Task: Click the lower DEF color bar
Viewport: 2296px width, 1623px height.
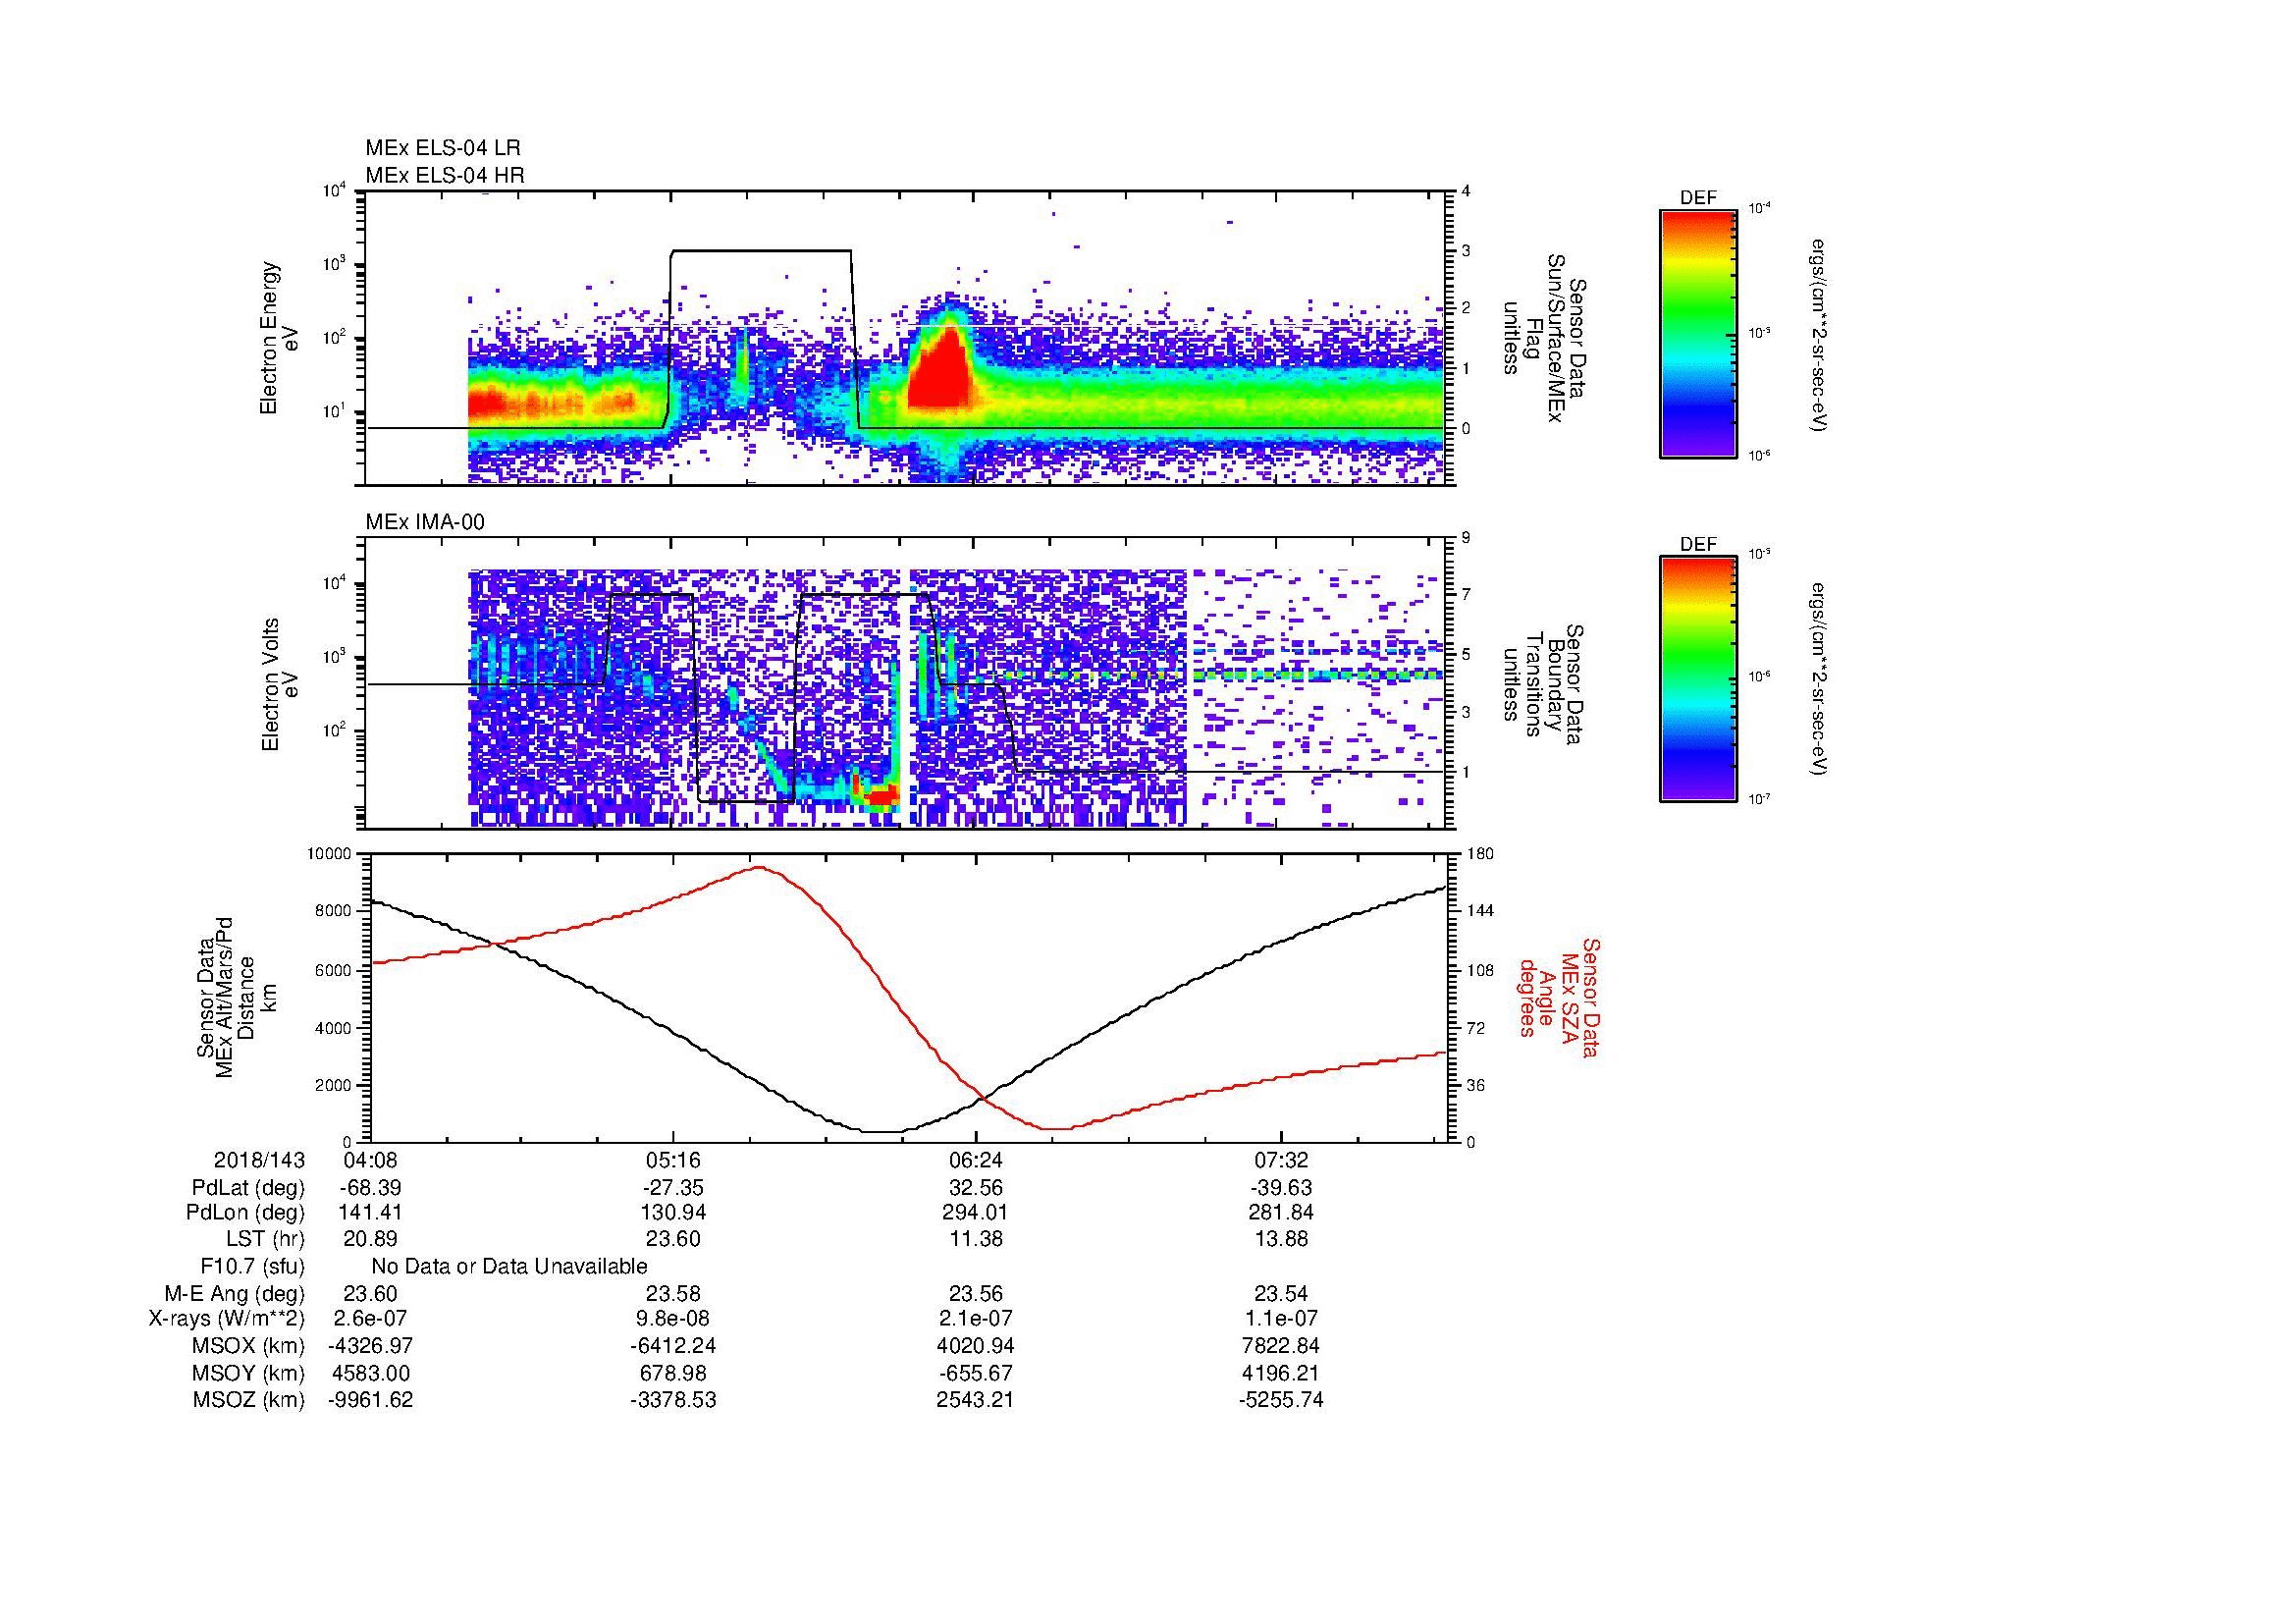Action: (x=1697, y=679)
